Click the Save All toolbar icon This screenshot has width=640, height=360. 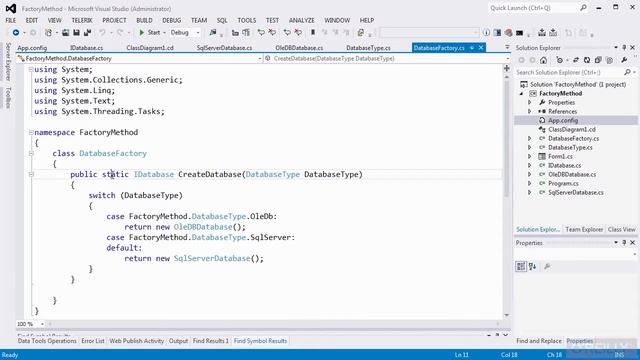(87, 32)
